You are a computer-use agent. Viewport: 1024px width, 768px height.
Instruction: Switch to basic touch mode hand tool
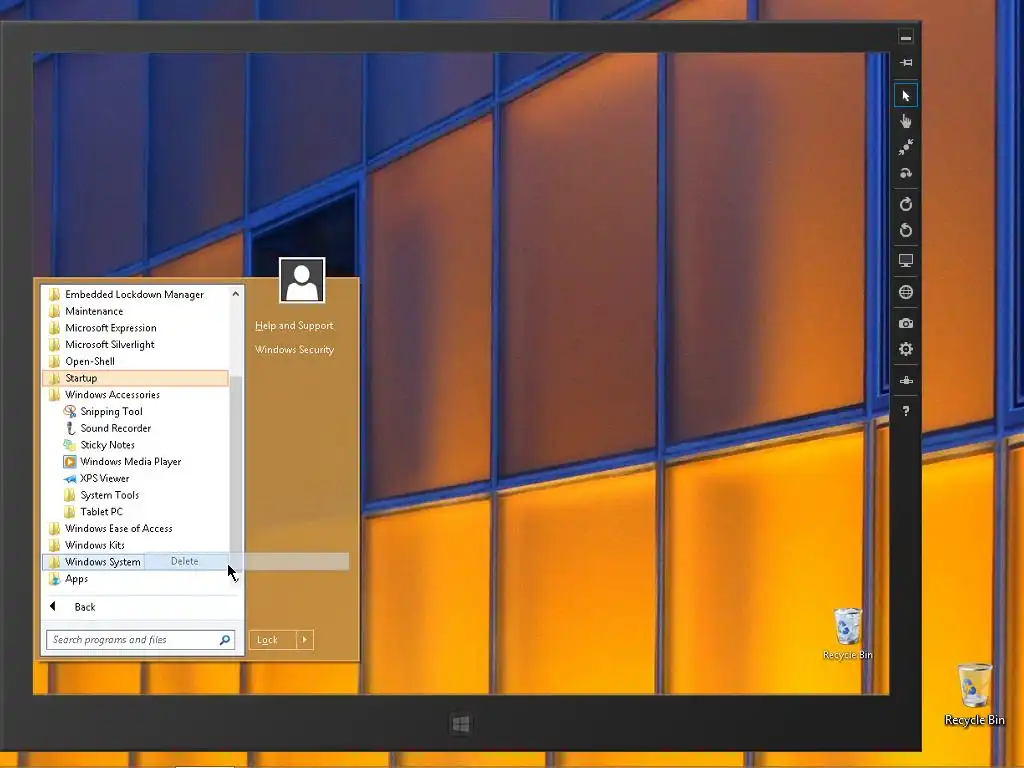tap(906, 121)
